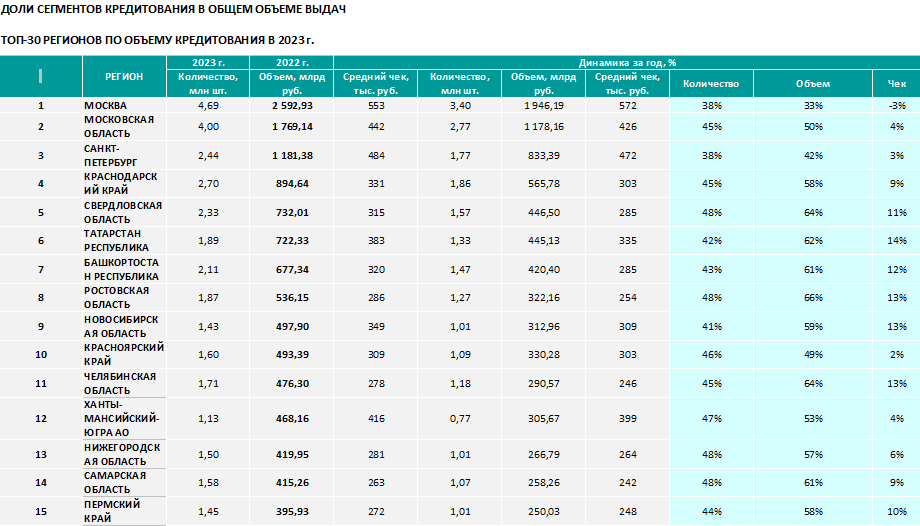This screenshot has width=920, height=526.
Task: Click the 'Динамика за год, %' header
Action: click(627, 62)
